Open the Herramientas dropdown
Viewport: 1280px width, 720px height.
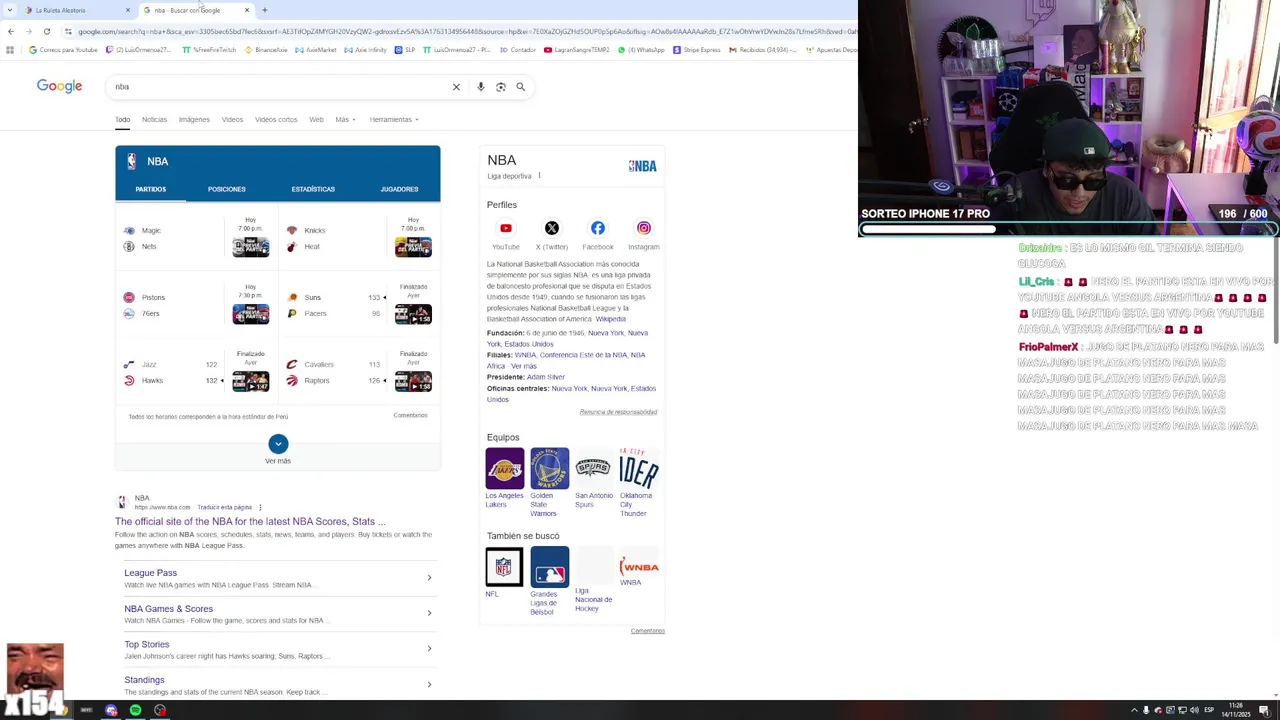click(x=394, y=120)
